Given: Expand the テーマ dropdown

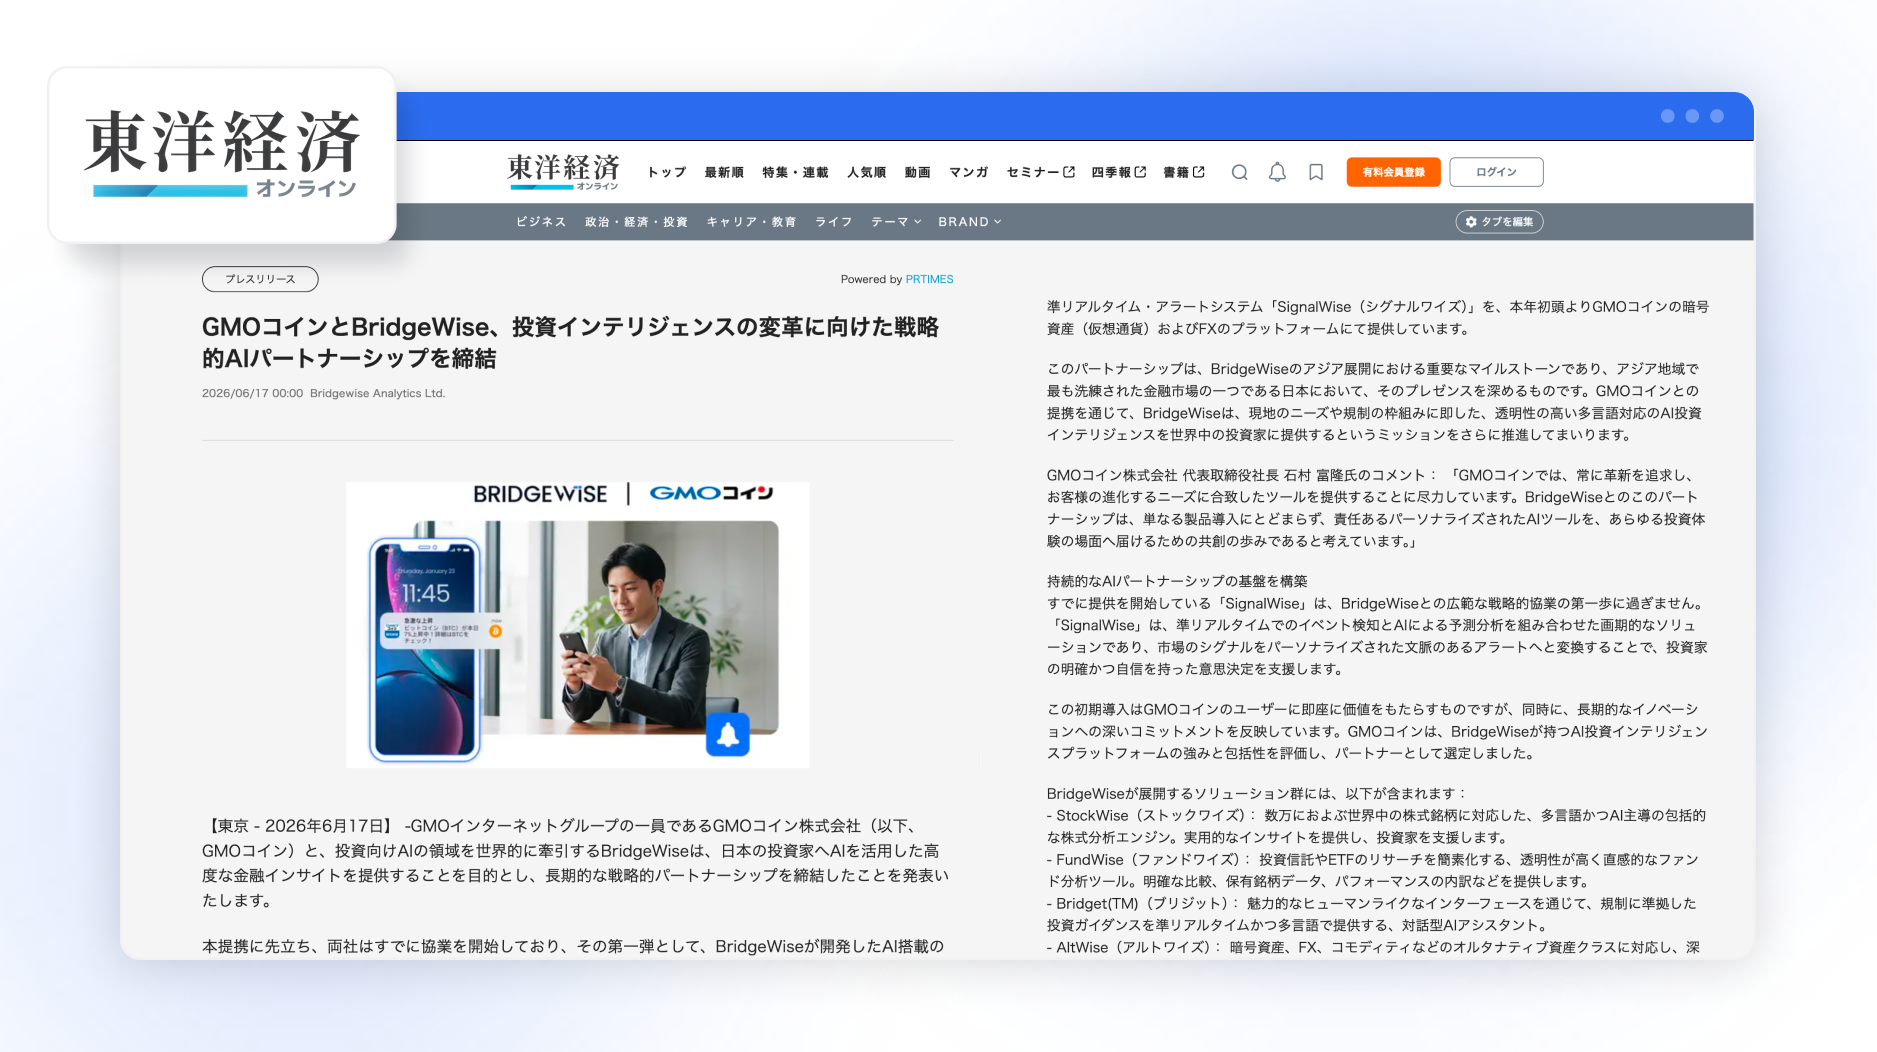Looking at the screenshot, I should coord(895,222).
